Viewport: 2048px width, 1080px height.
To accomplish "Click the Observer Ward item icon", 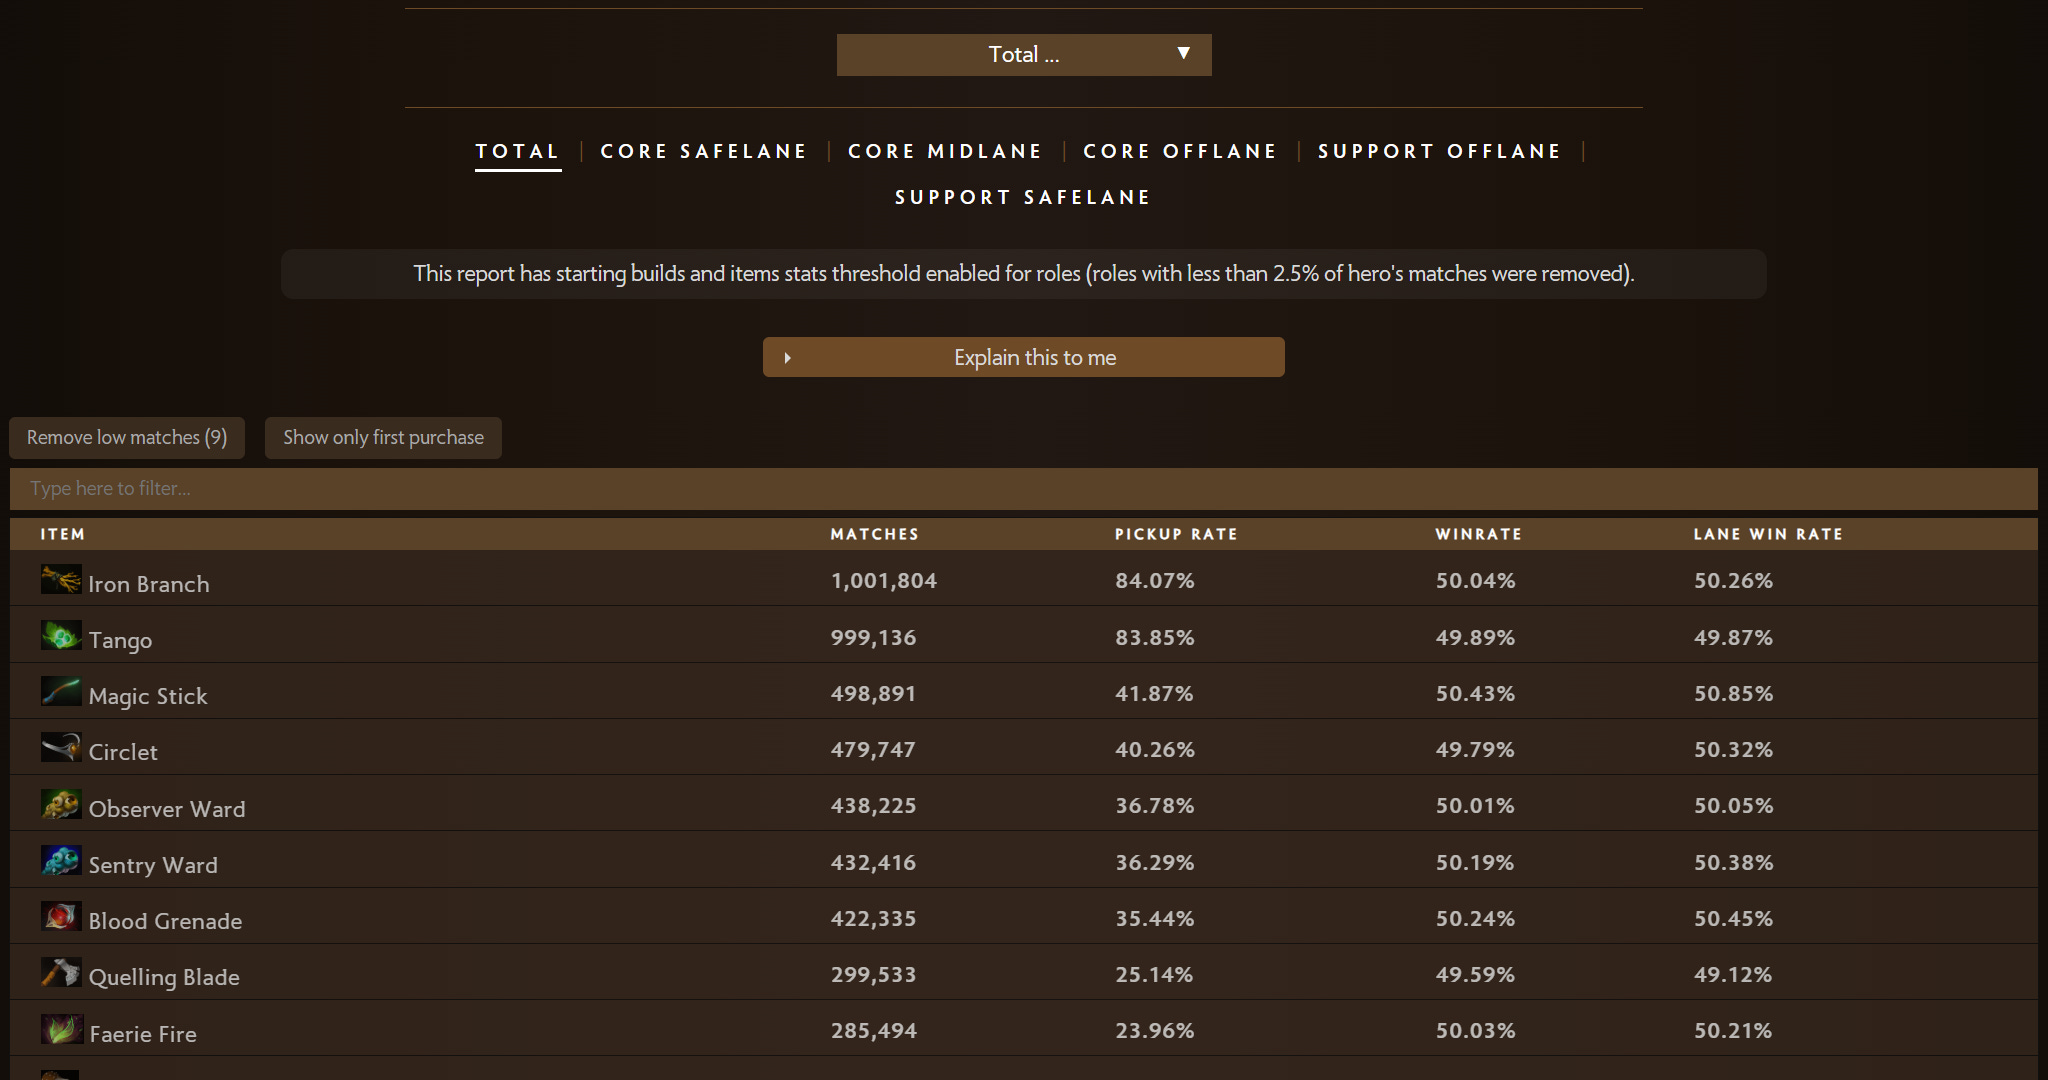I will coord(61,805).
